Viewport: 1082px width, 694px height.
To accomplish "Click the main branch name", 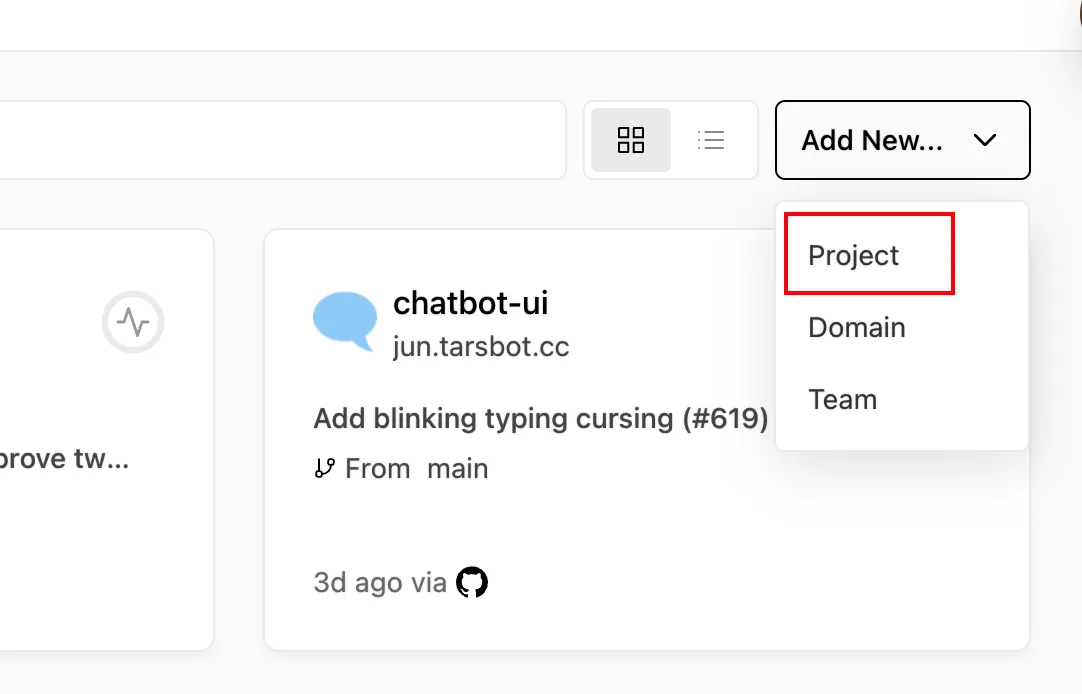I will coord(458,469).
